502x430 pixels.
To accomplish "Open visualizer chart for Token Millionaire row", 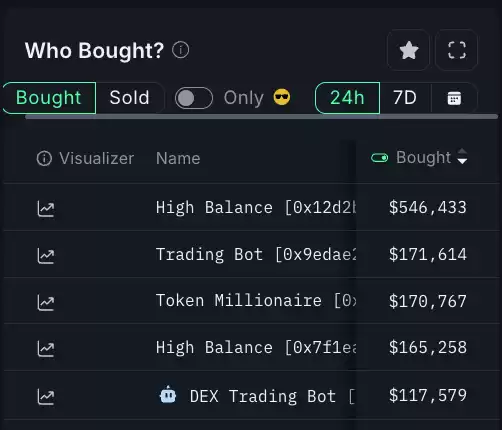I will click(x=46, y=302).
